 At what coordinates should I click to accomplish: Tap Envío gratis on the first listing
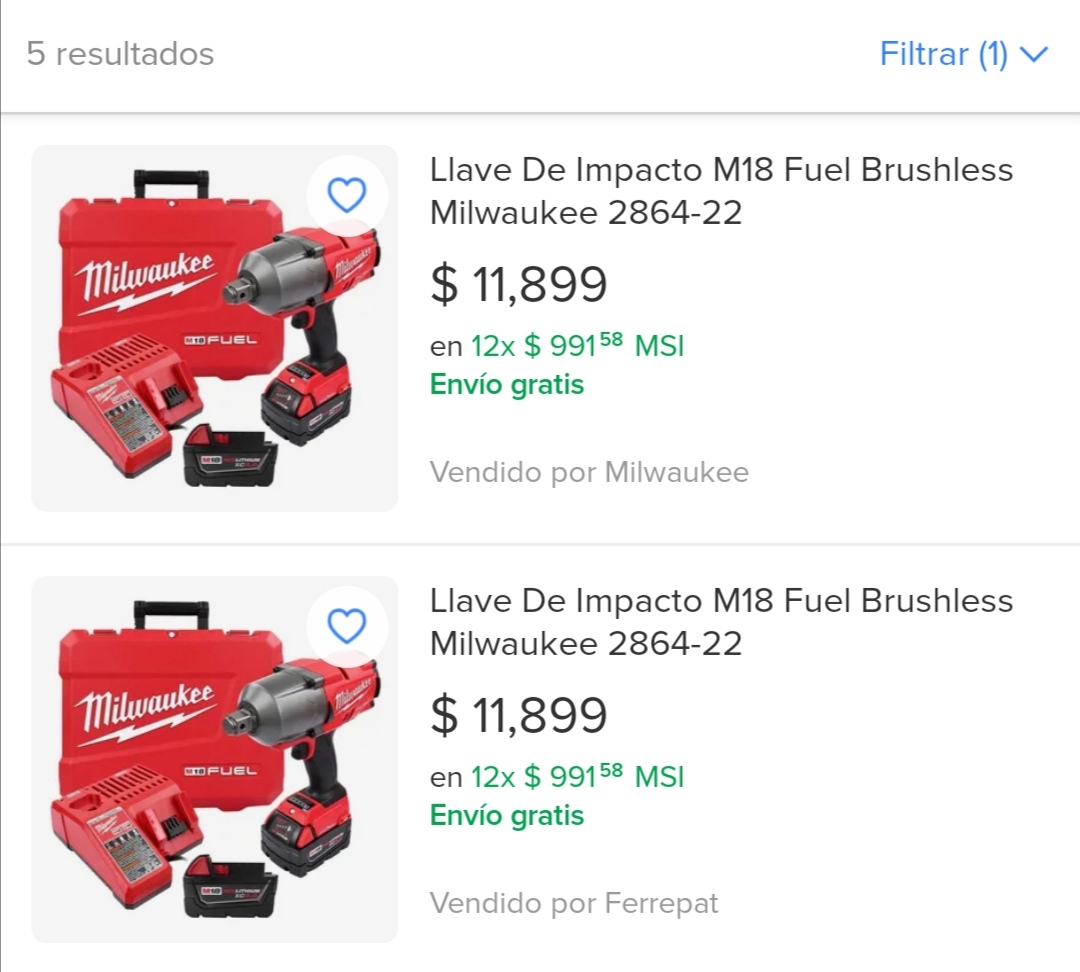pos(507,384)
